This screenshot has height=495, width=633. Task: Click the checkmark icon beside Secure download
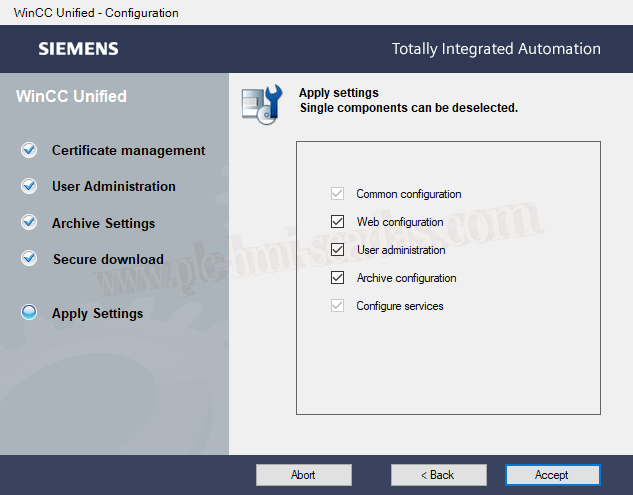click(x=29, y=259)
